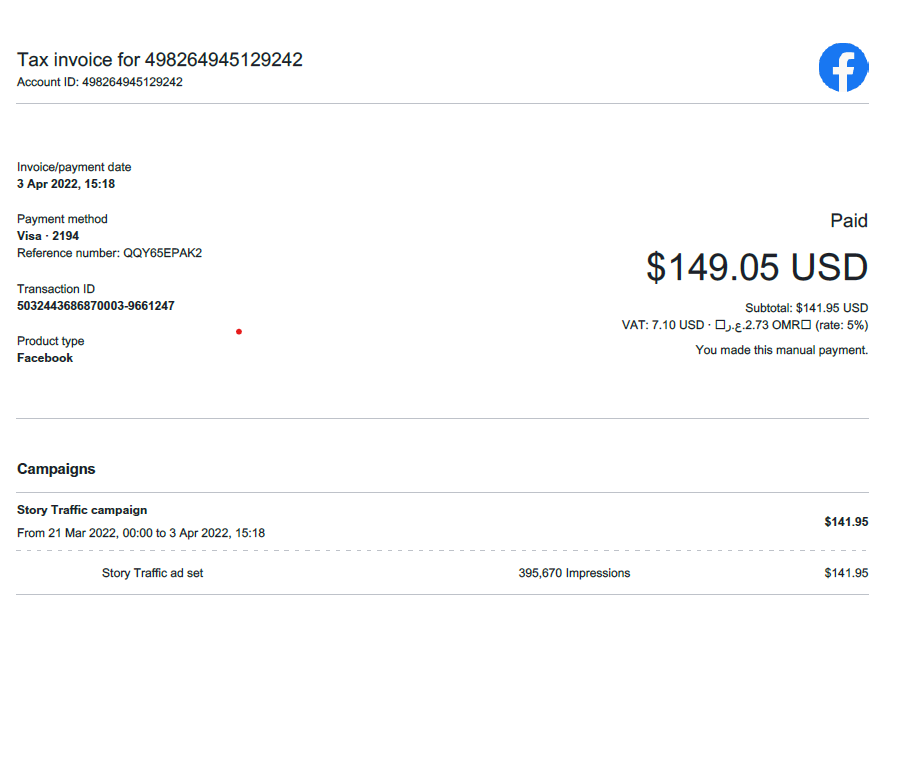
Task: Select the invoice date 3 Apr 2022
Action: click(66, 184)
